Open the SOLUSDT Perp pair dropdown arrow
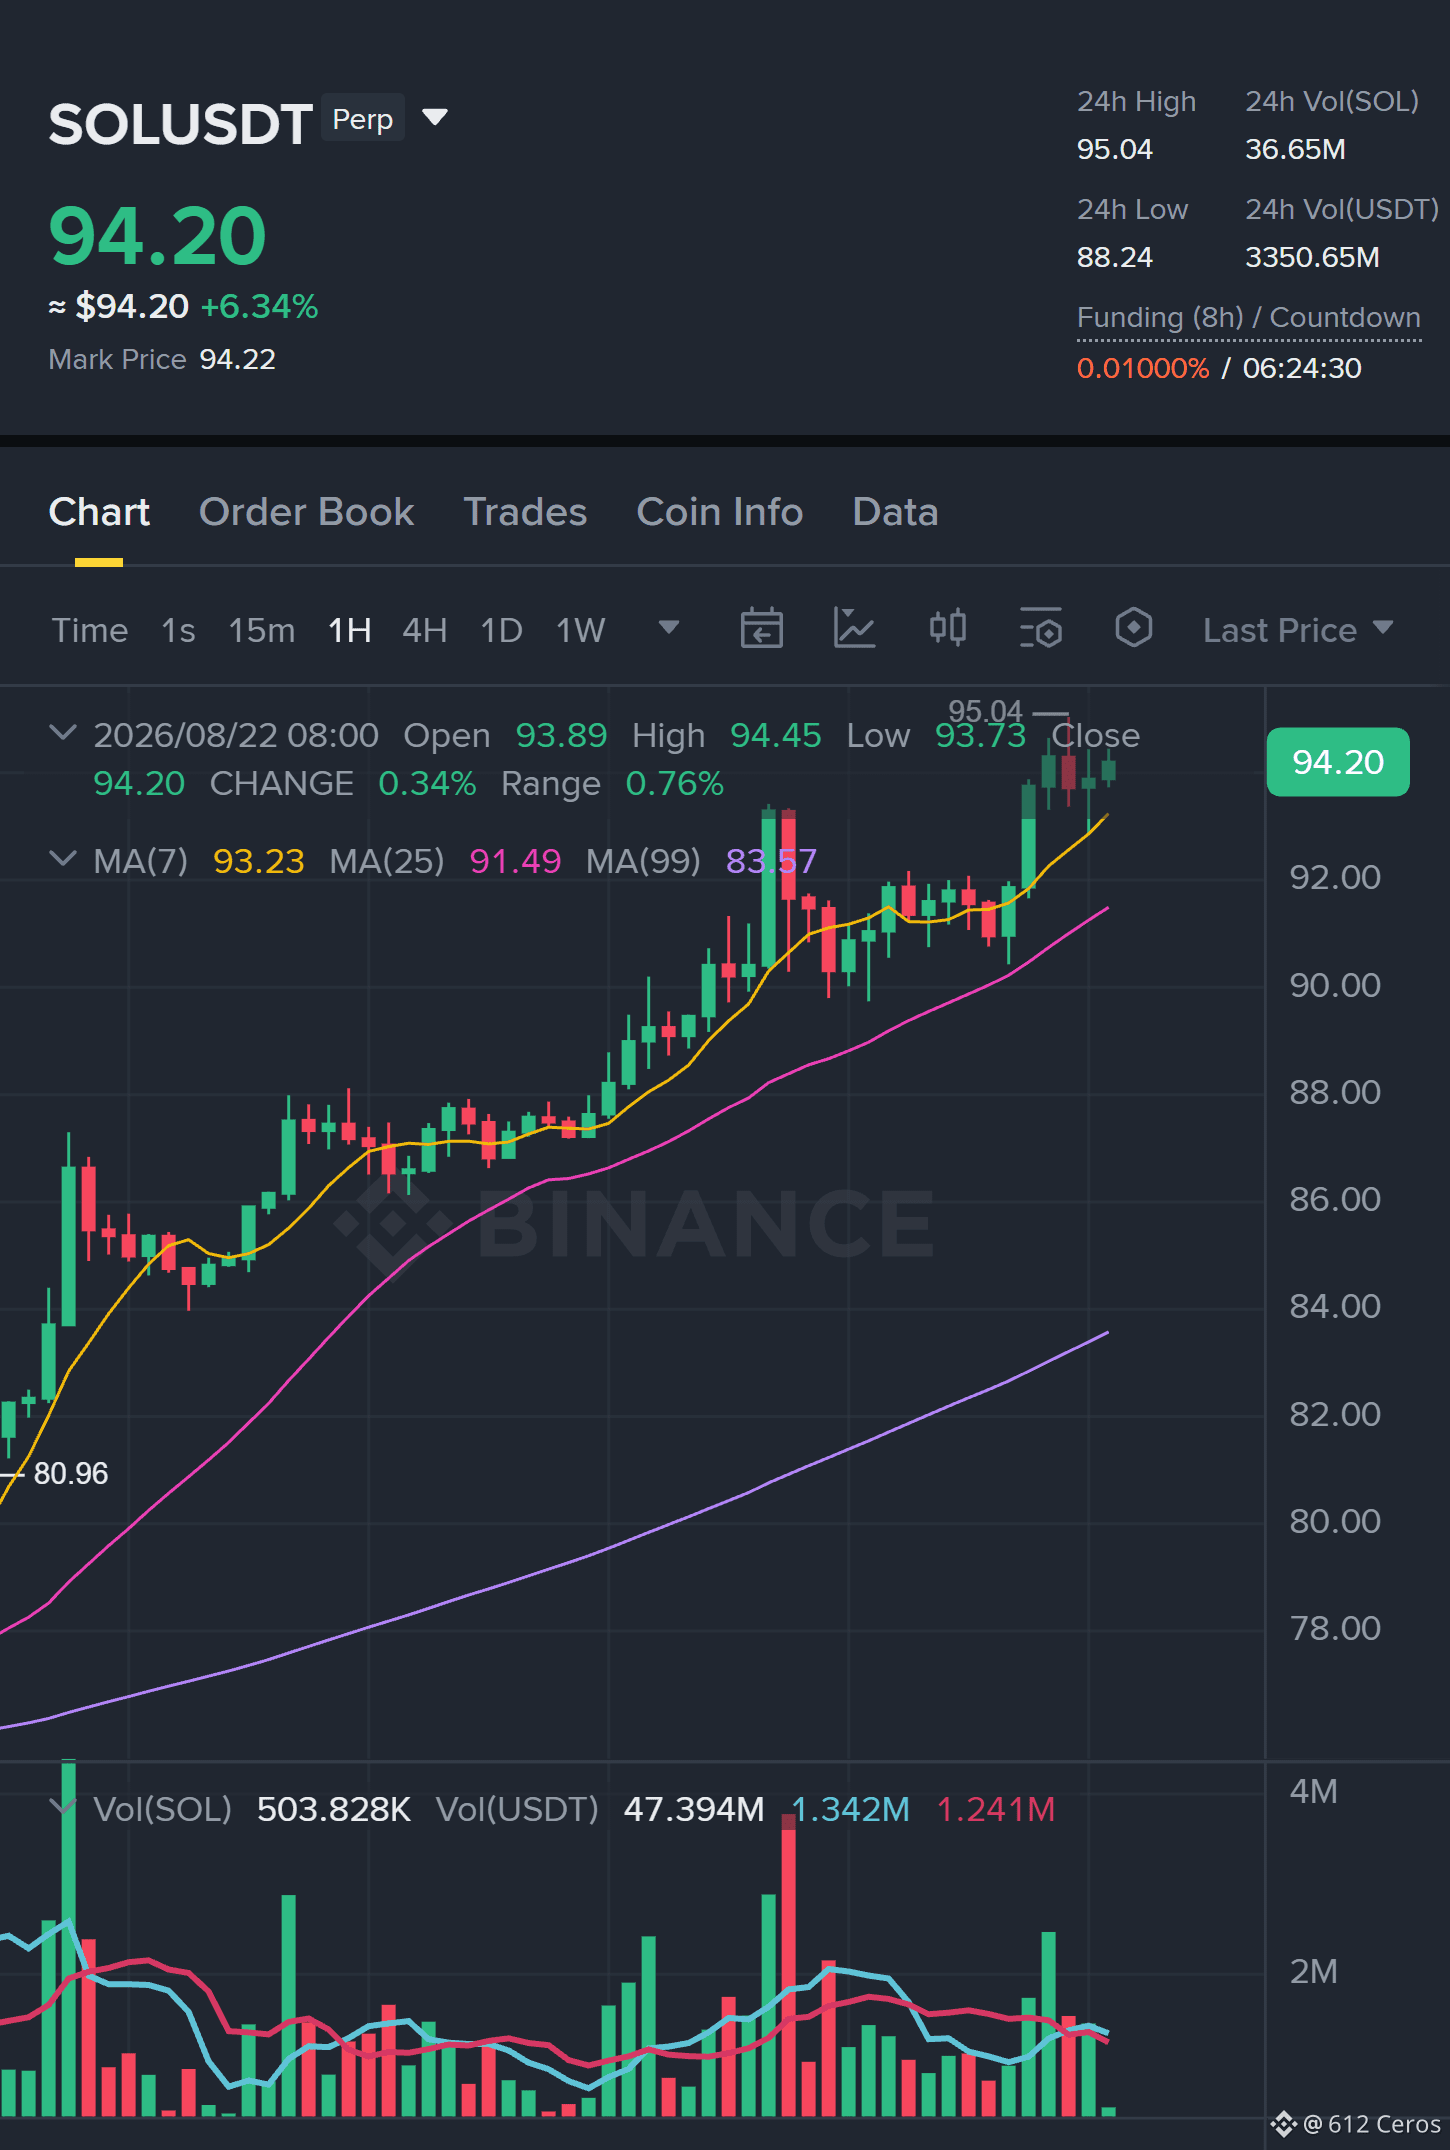The width and height of the screenshot is (1450, 2150). 435,118
